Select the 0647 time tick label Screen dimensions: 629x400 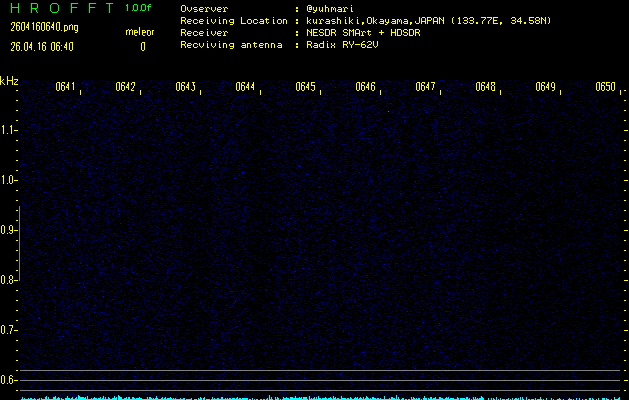(425, 87)
